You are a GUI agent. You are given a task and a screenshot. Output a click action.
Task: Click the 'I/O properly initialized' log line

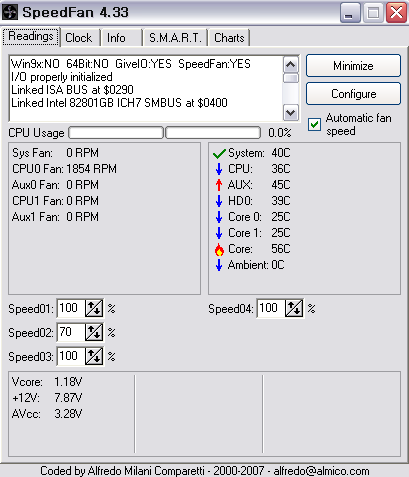(62, 77)
